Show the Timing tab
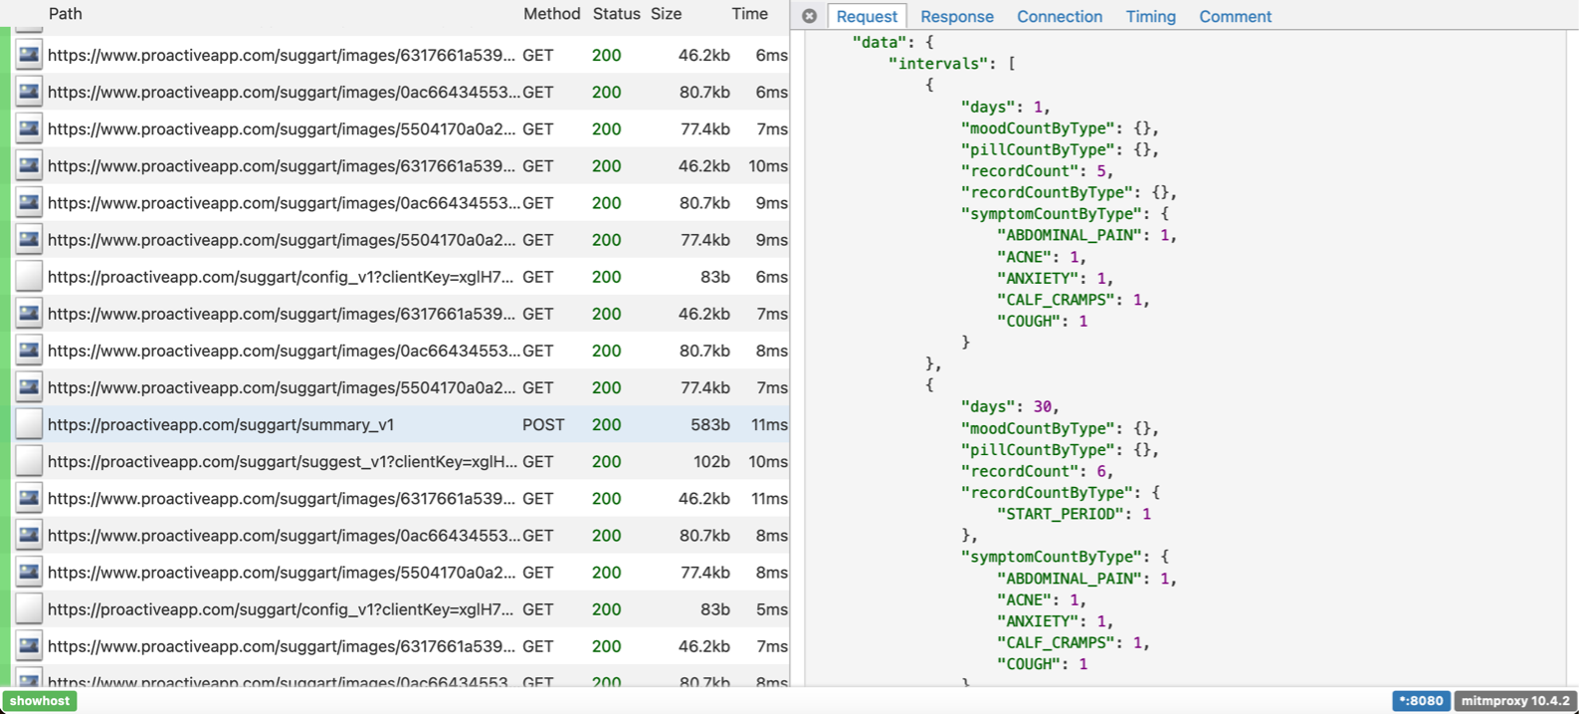1582x715 pixels. tap(1150, 17)
